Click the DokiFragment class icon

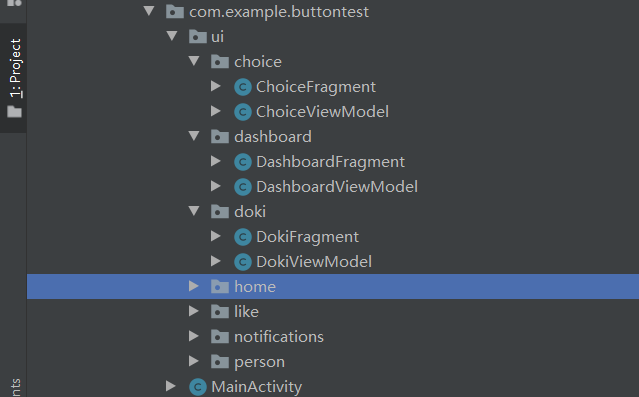coord(243,237)
